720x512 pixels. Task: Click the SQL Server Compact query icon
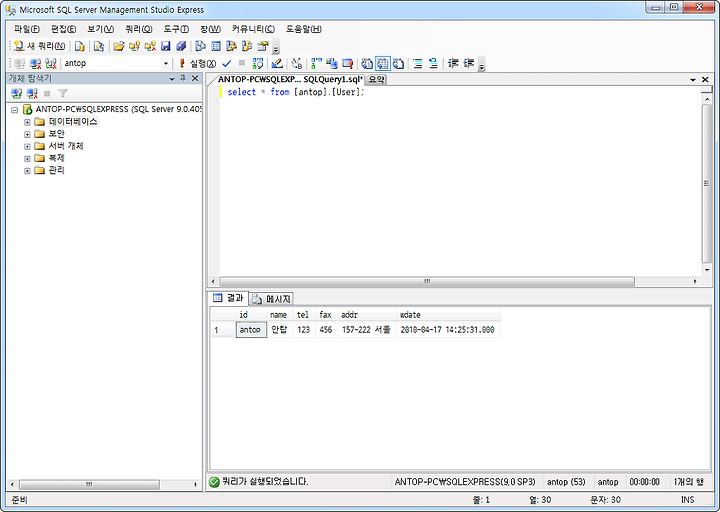pos(98,46)
